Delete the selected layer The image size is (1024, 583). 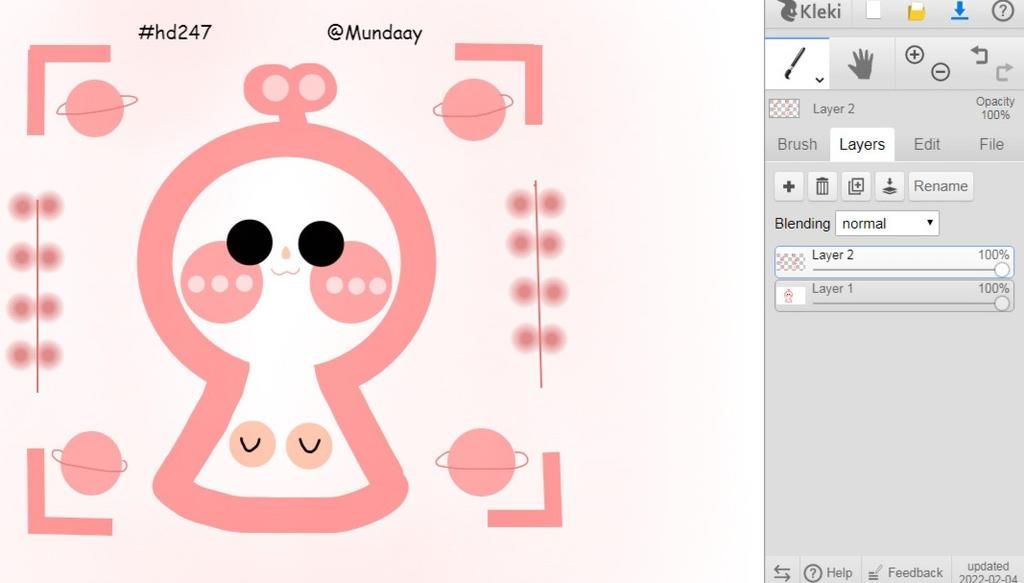[822, 186]
